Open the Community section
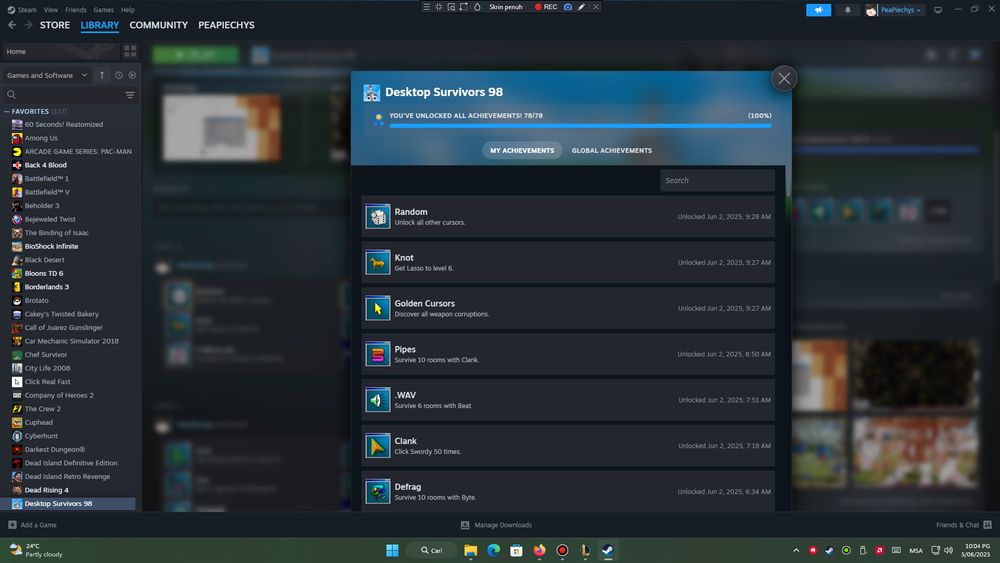This screenshot has height=563, width=1000. (x=159, y=25)
